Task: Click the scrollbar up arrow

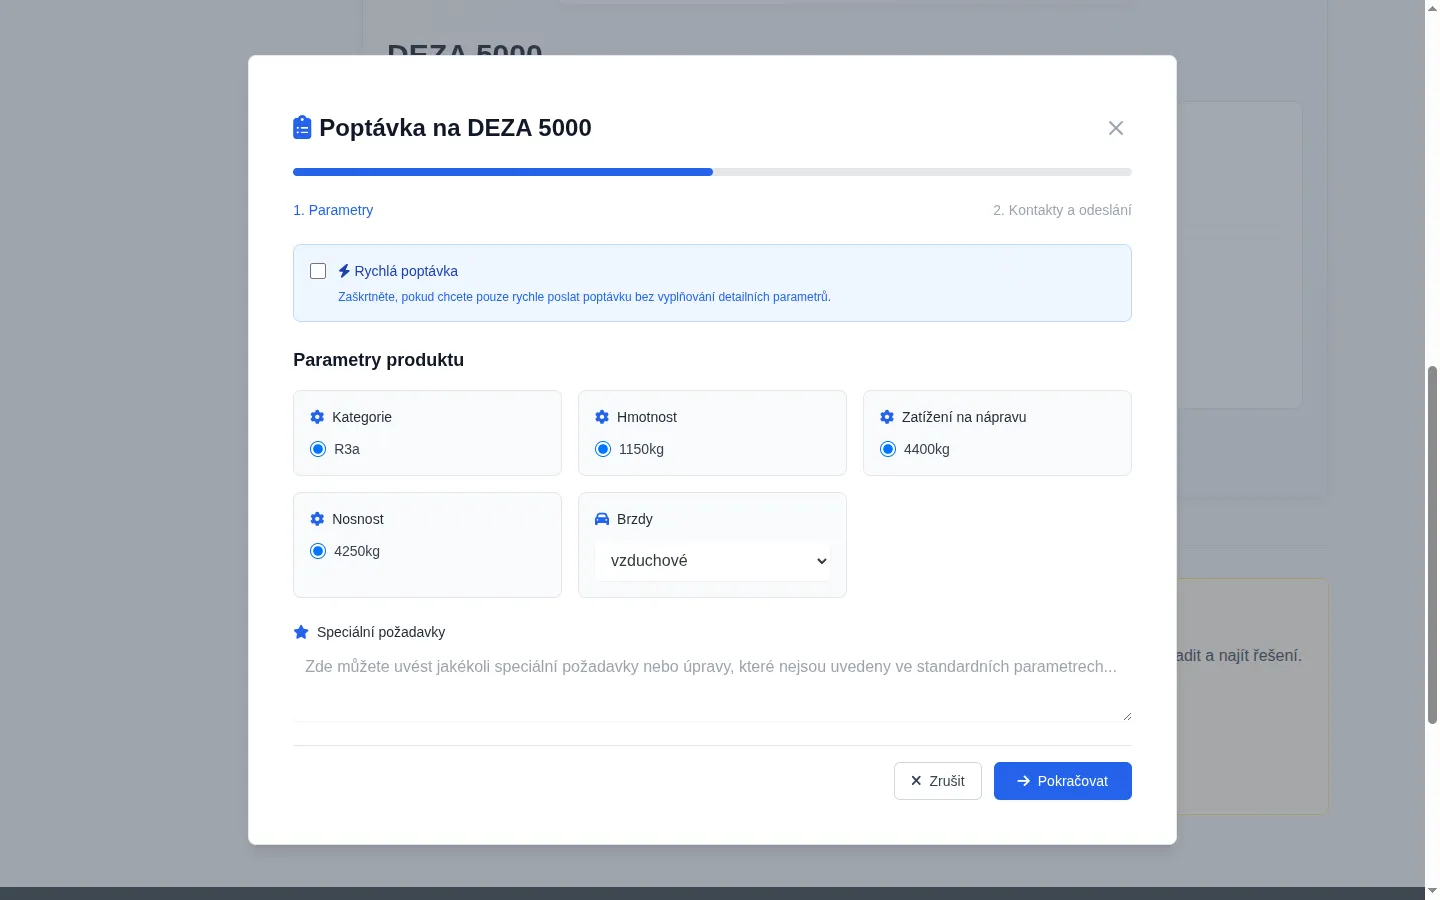Action: [1432, 8]
